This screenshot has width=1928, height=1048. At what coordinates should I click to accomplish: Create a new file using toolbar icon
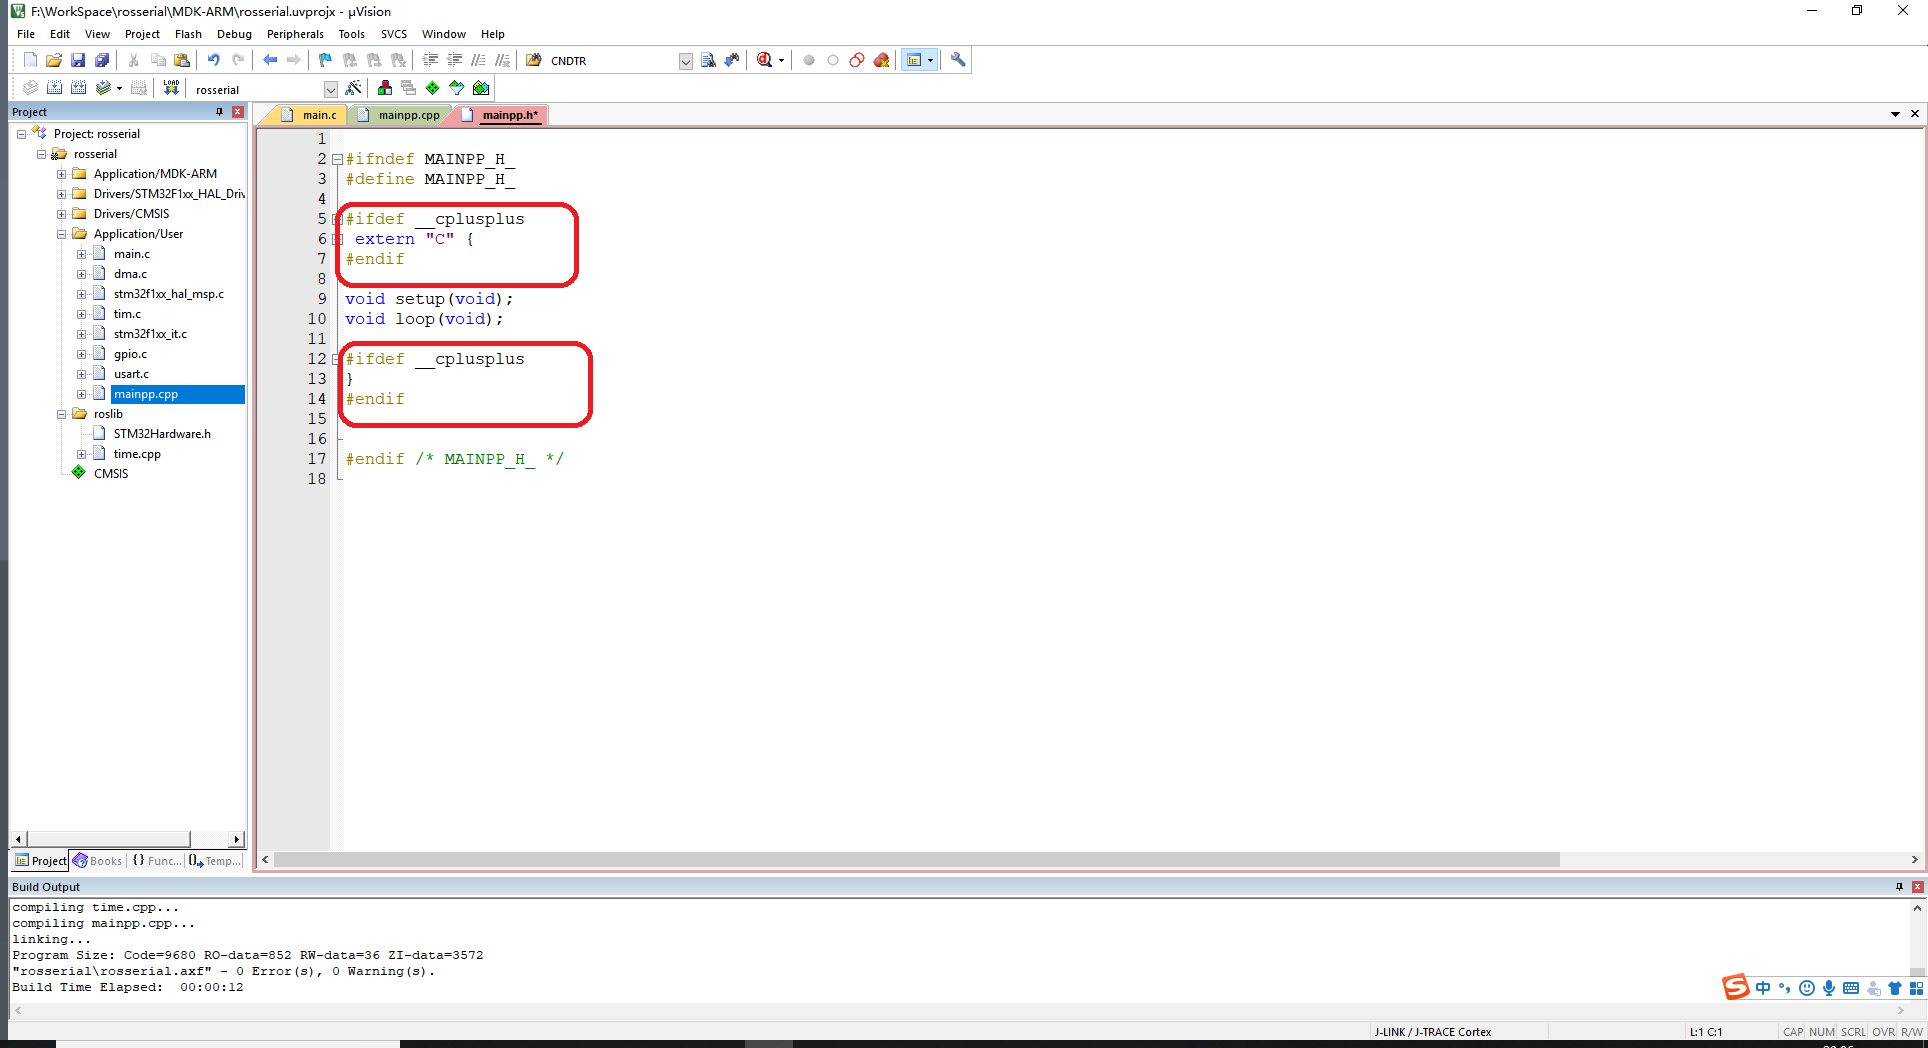[30, 60]
